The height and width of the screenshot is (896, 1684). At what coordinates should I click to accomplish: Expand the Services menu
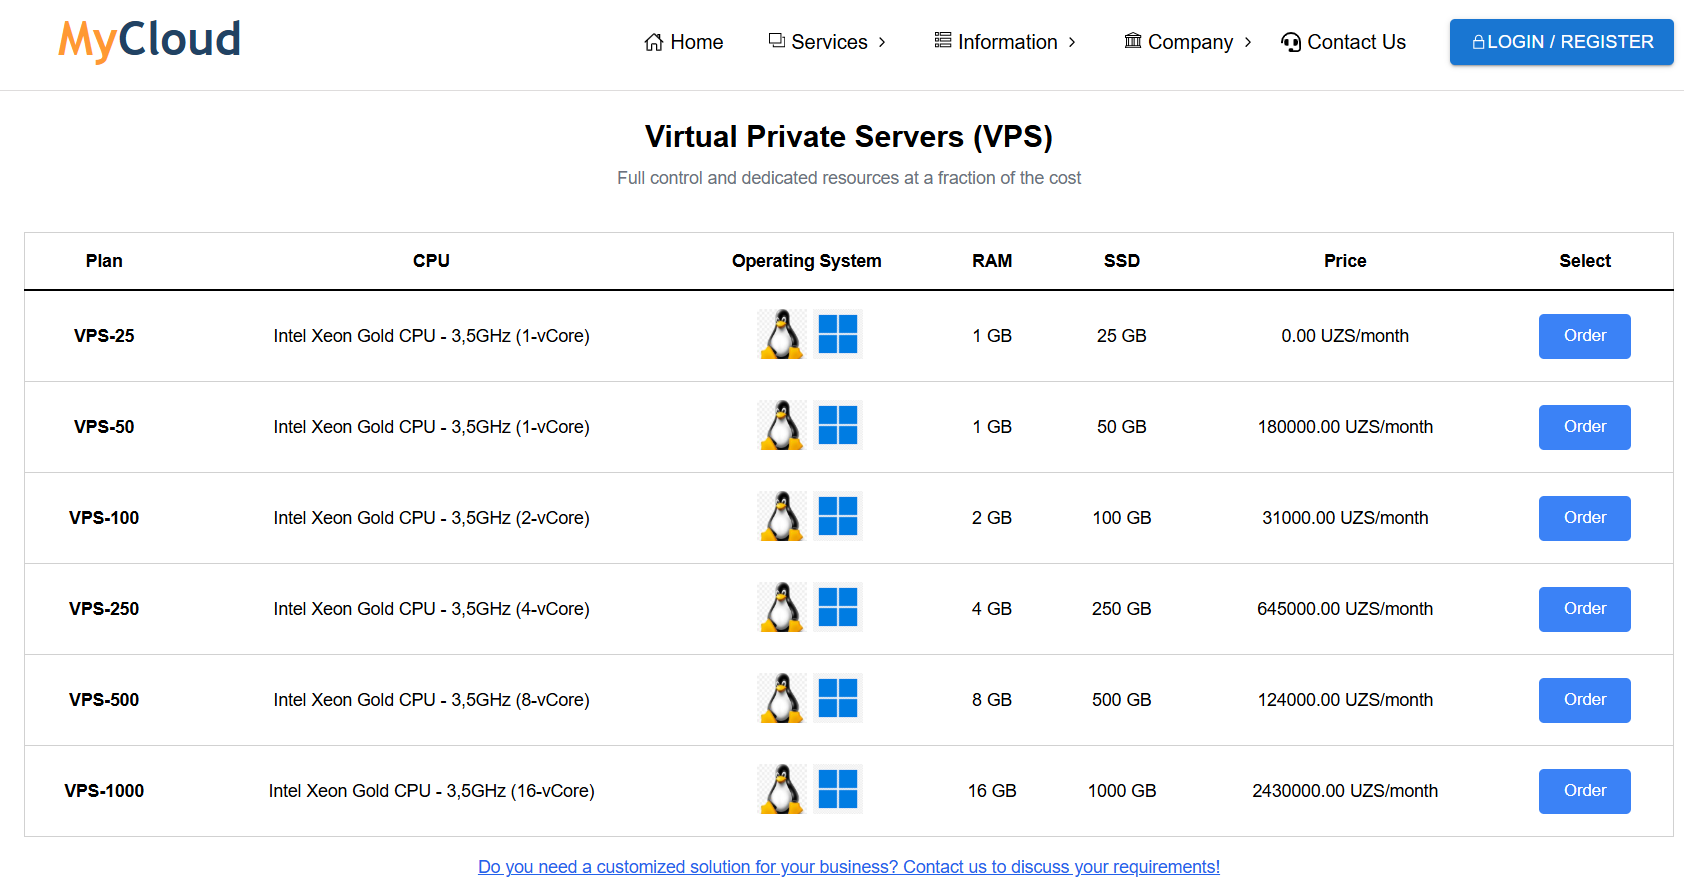click(827, 42)
